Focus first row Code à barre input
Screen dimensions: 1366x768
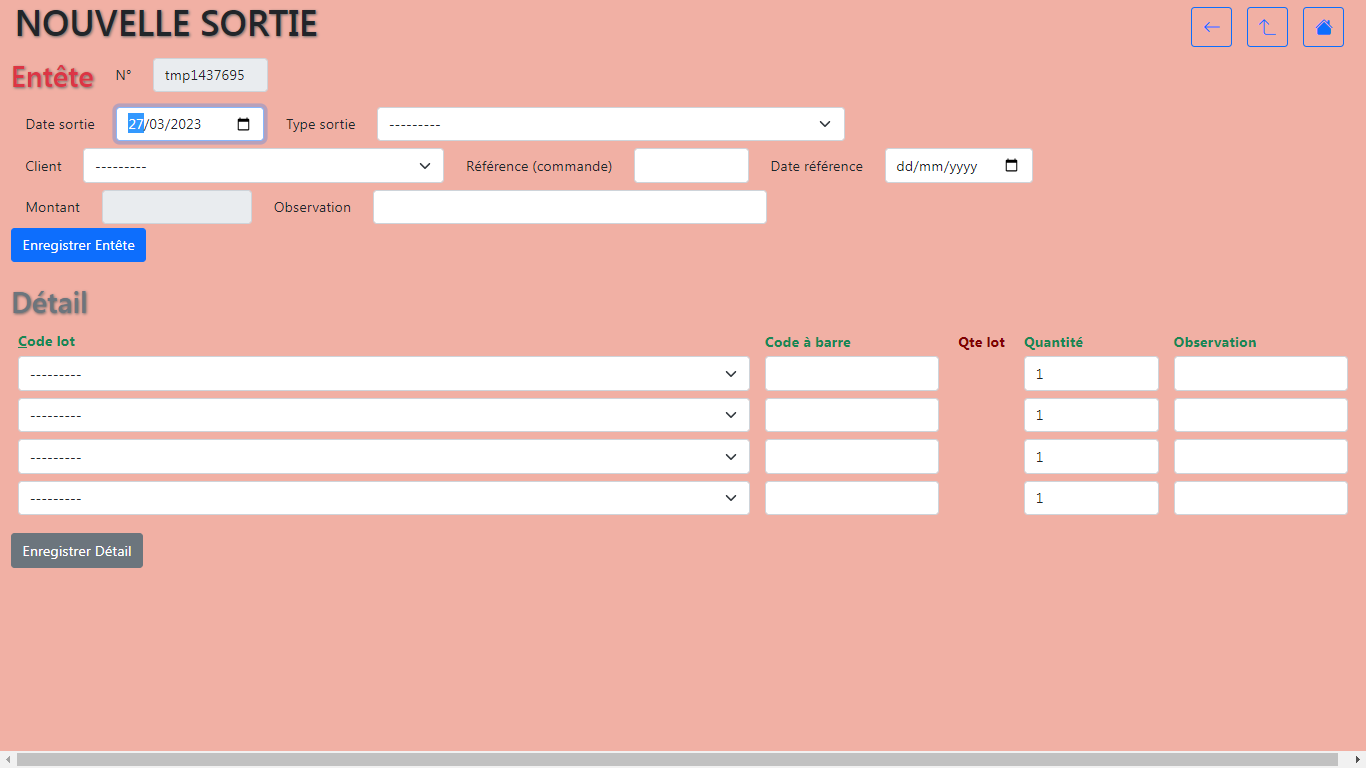852,373
